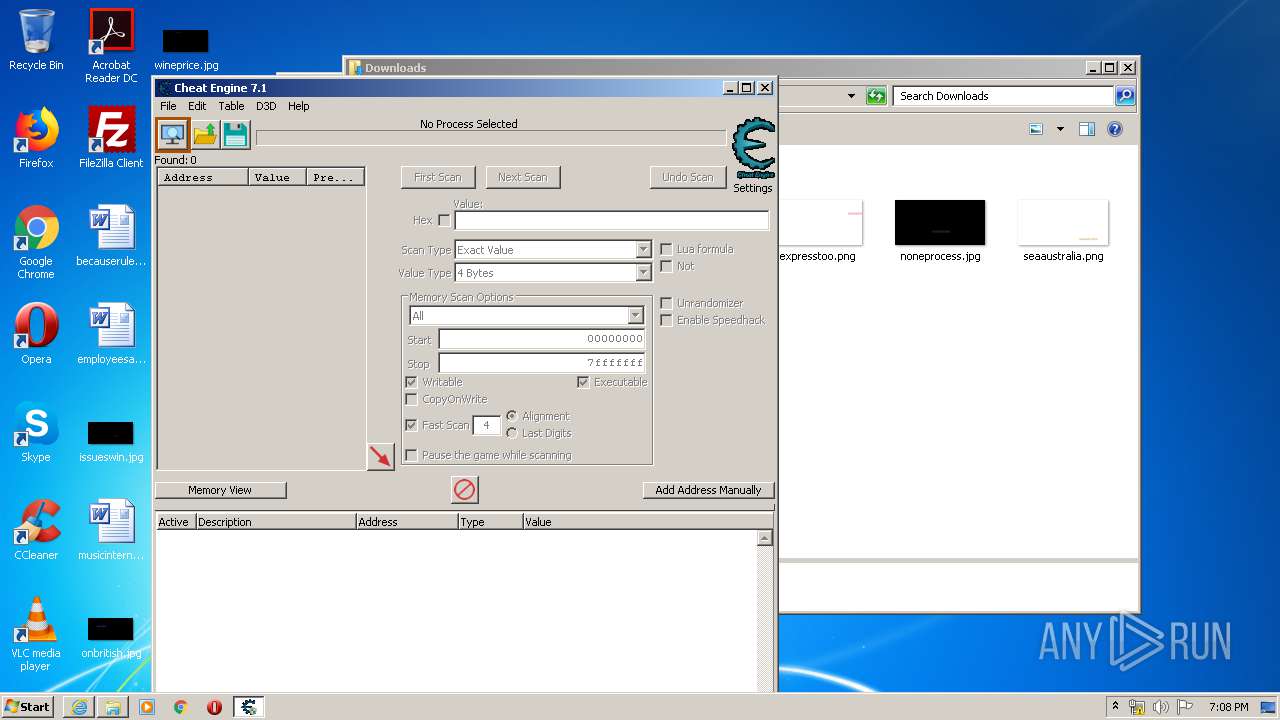Image resolution: width=1280 pixels, height=720 pixels.
Task: Click the Chrome taskbar icon
Action: coord(181,707)
